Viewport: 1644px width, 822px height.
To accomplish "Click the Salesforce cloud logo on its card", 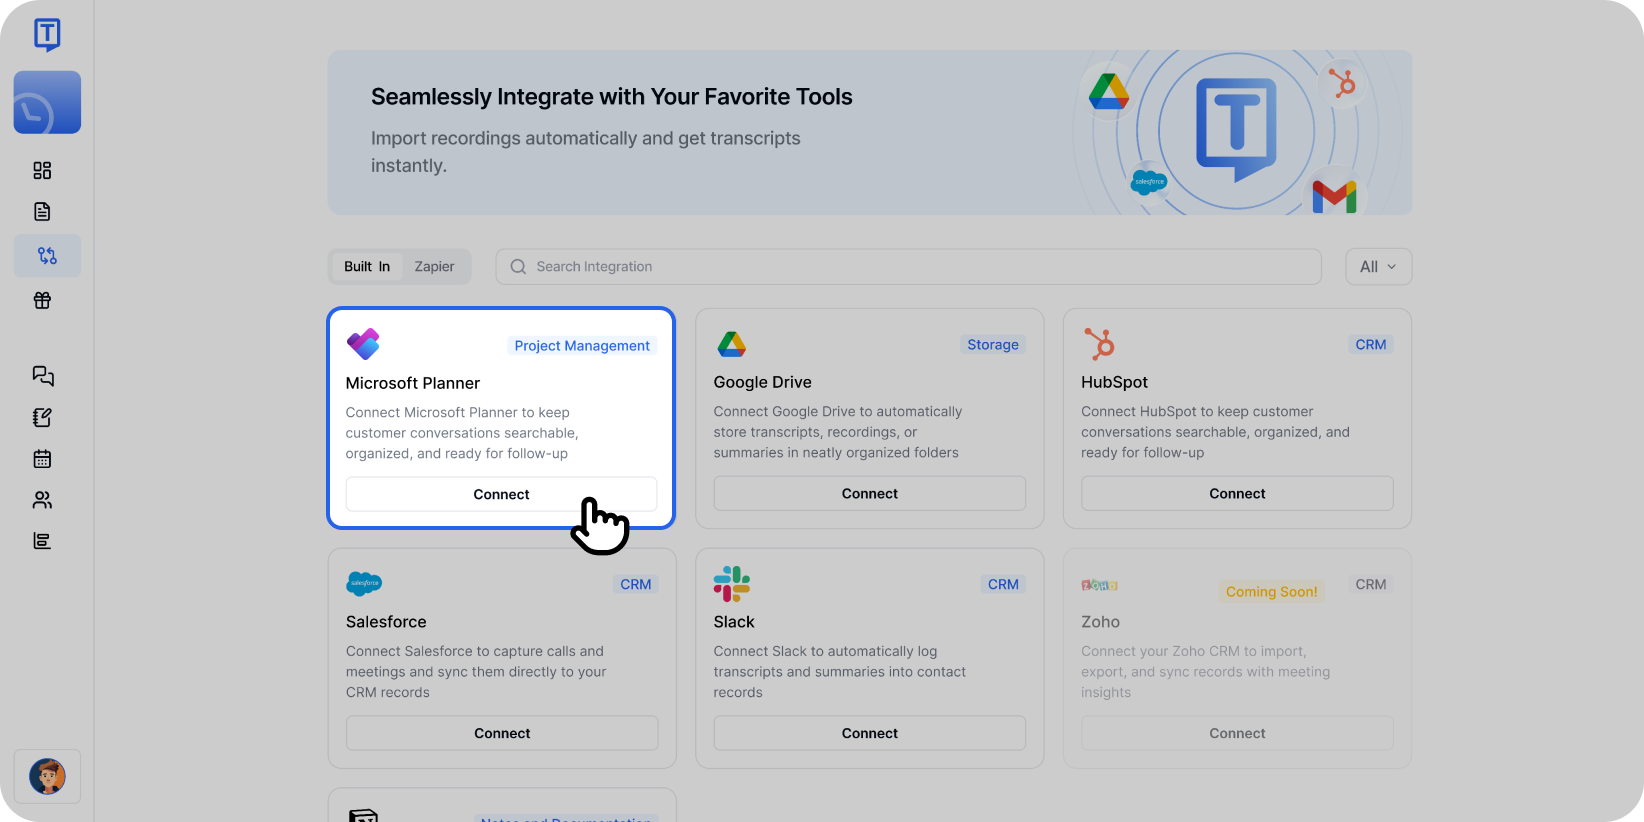I will click(364, 583).
